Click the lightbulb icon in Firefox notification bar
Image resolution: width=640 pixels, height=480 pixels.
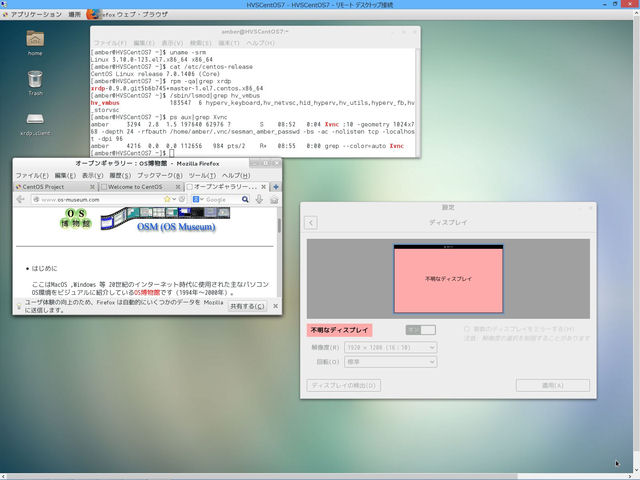(x=19, y=306)
